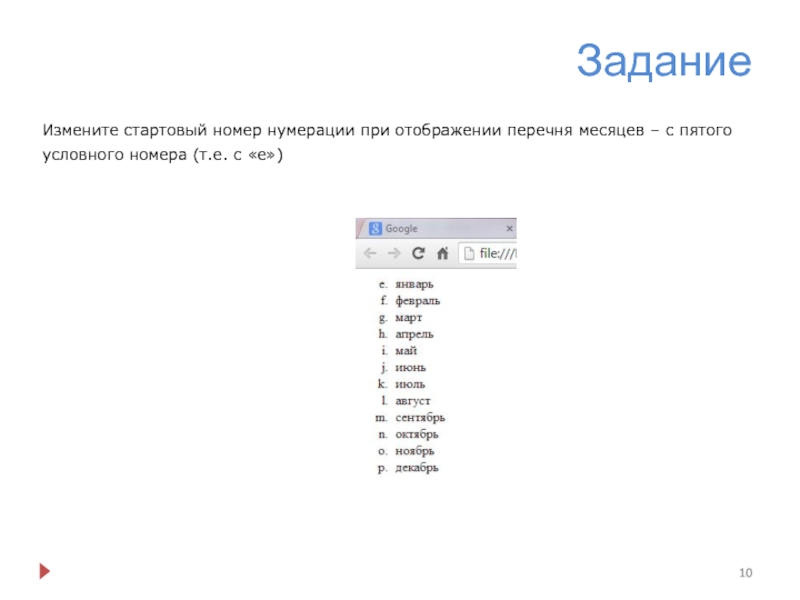Click the slide number 10
Screen dimensions: 800x600
(745, 572)
